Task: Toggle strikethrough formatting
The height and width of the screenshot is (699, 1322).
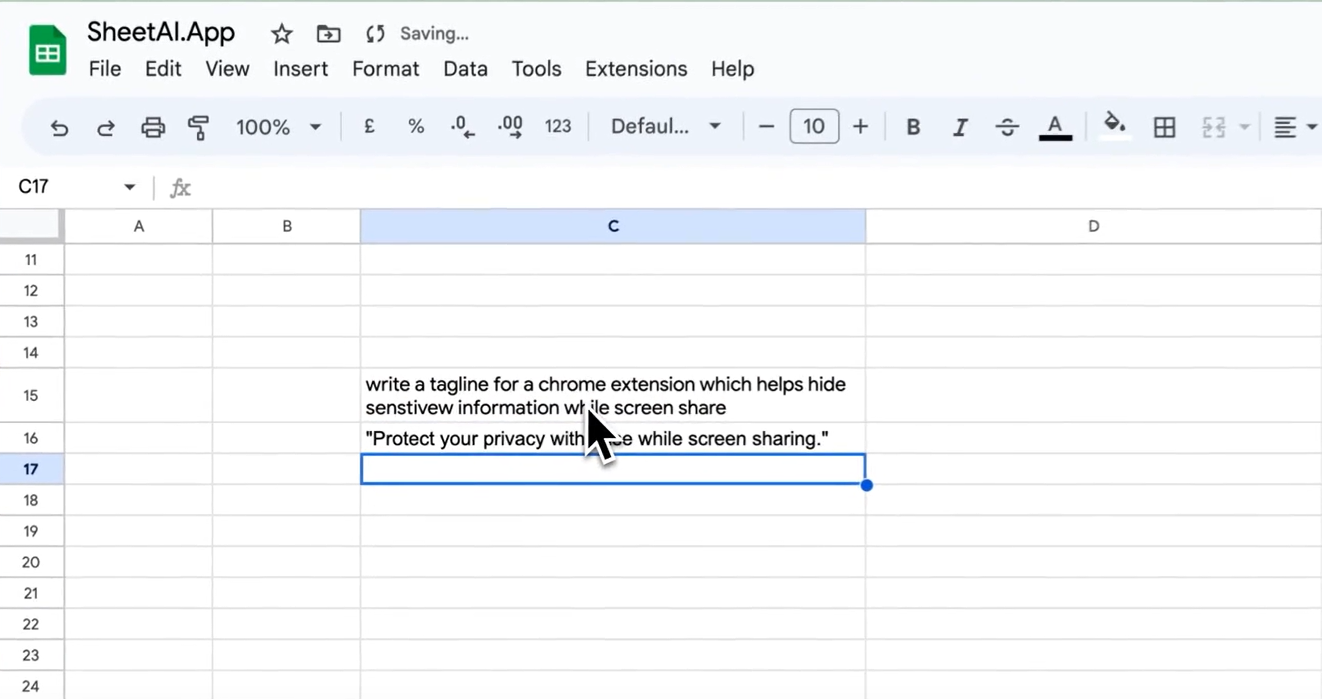Action: coord(1007,127)
